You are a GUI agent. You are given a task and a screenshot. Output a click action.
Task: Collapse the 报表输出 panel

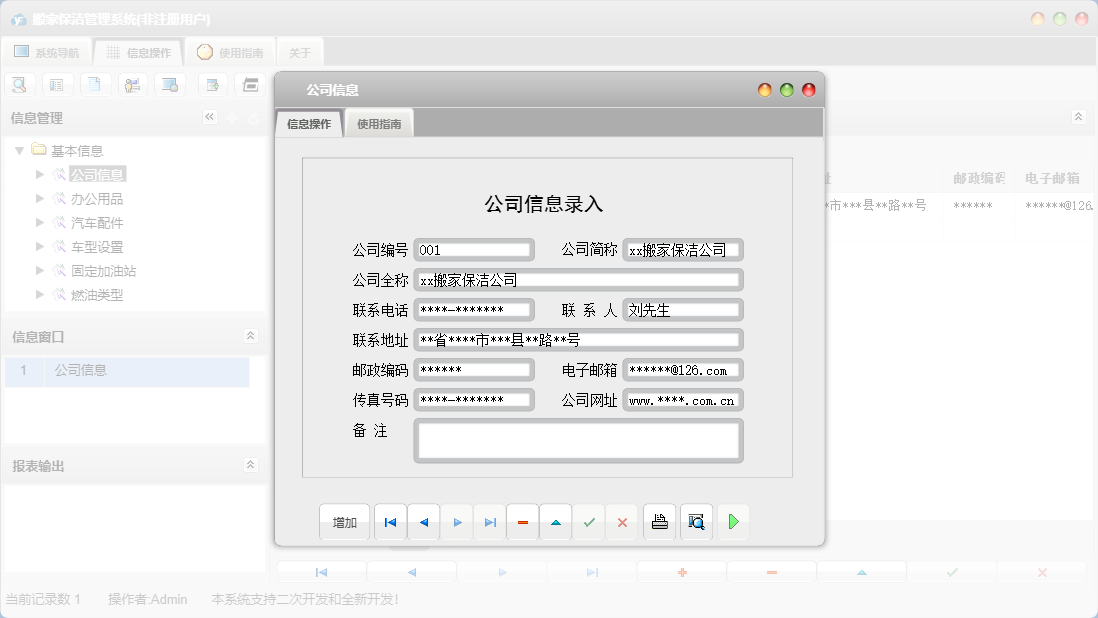pyautogui.click(x=250, y=464)
